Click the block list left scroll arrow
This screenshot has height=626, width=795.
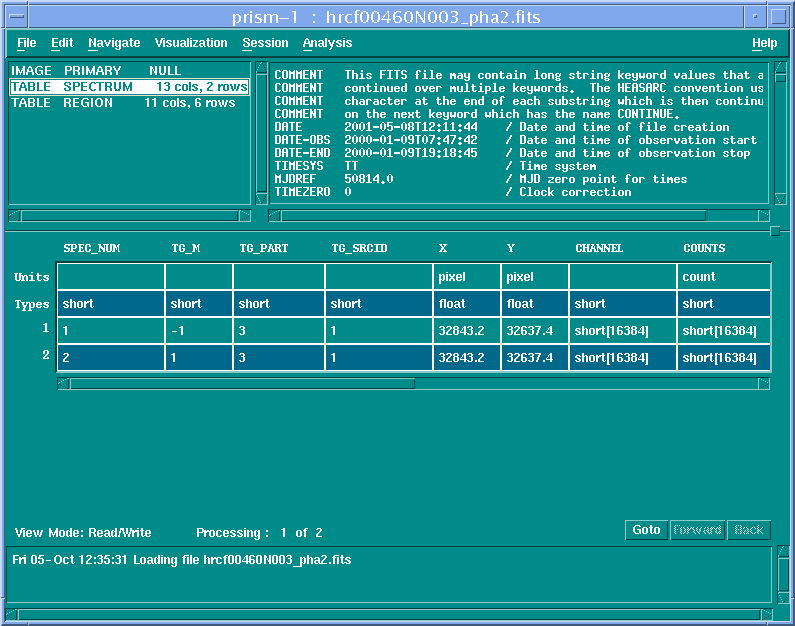(x=14, y=216)
